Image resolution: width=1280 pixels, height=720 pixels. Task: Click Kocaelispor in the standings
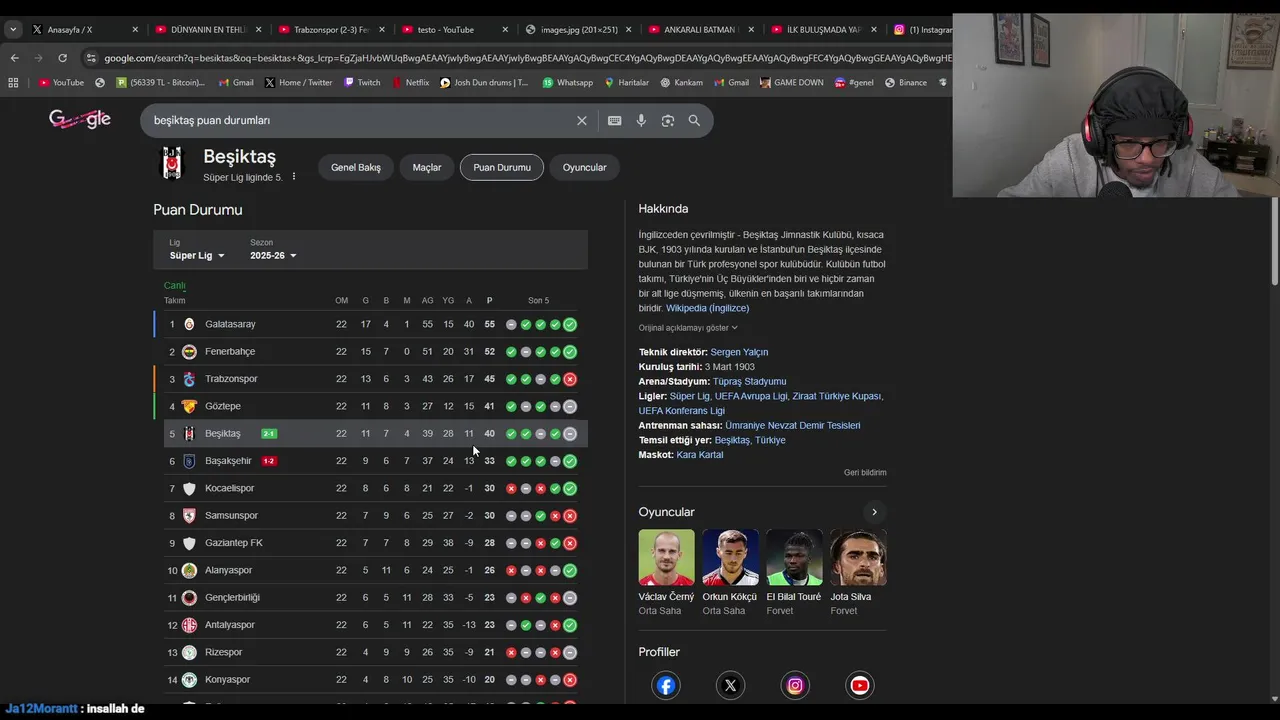click(x=230, y=488)
